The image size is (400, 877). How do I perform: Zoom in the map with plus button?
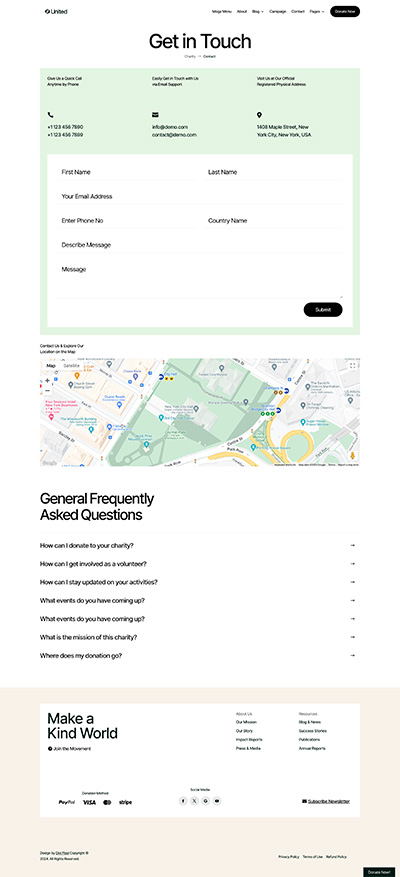click(47, 380)
